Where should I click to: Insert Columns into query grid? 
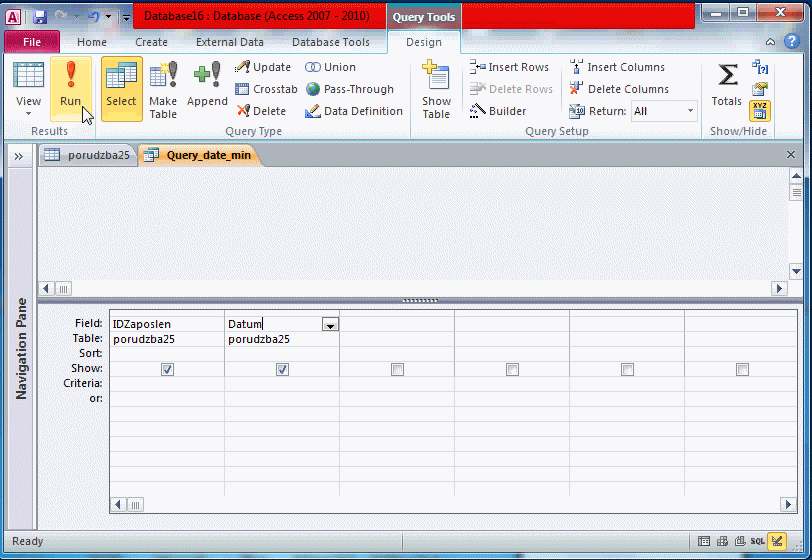(617, 67)
